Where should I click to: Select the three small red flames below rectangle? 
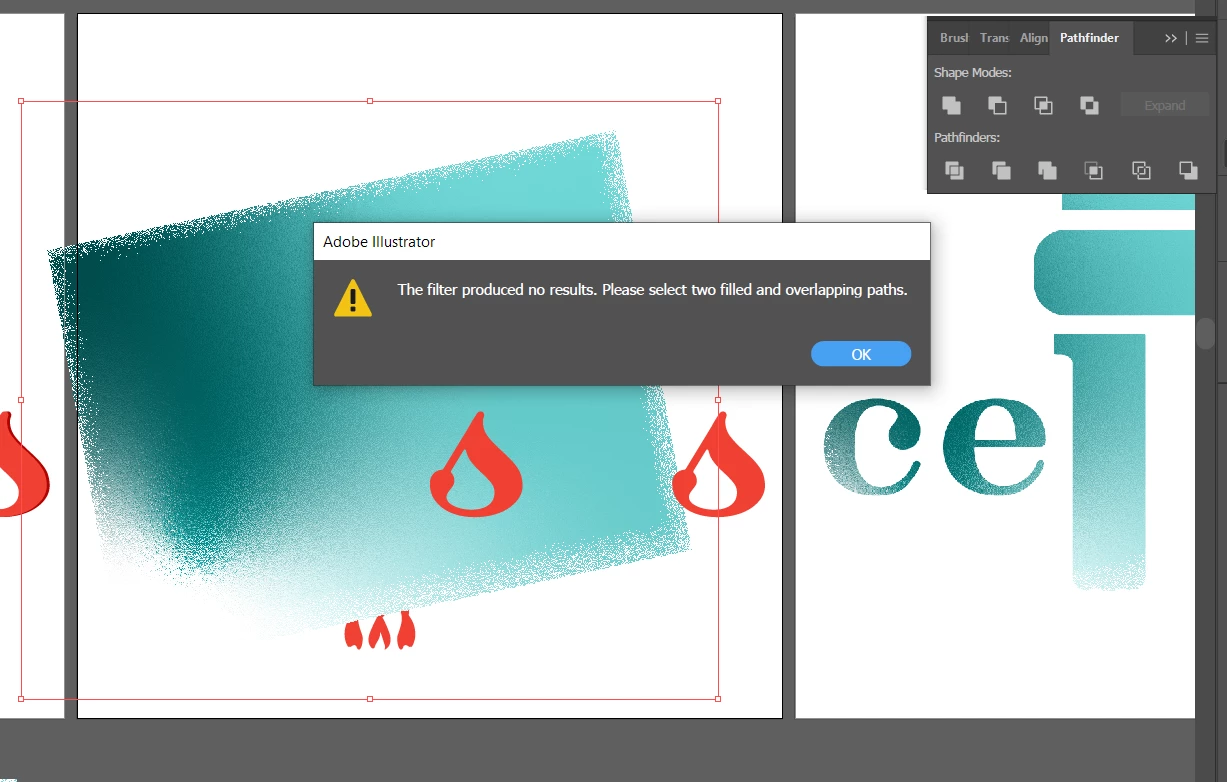click(380, 631)
